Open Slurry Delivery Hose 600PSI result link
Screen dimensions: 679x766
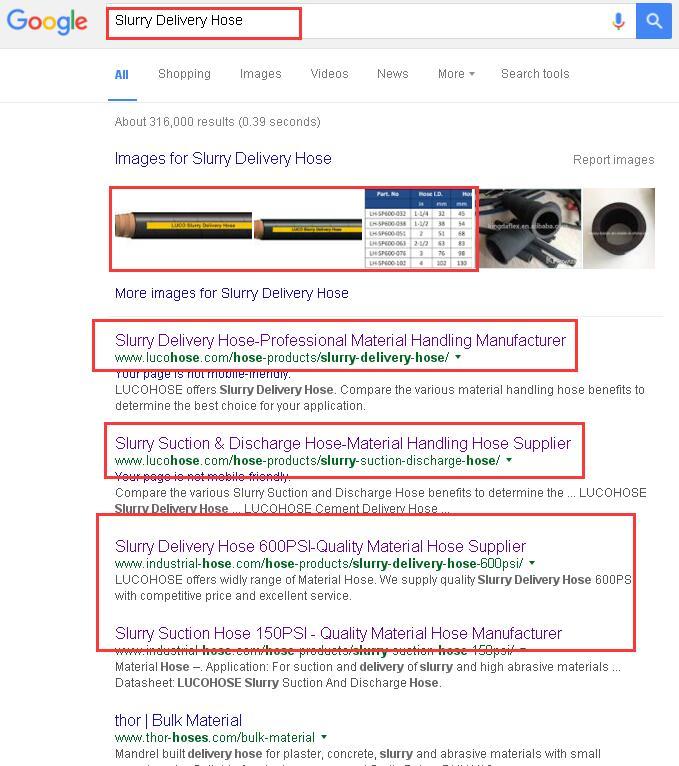pos(320,546)
